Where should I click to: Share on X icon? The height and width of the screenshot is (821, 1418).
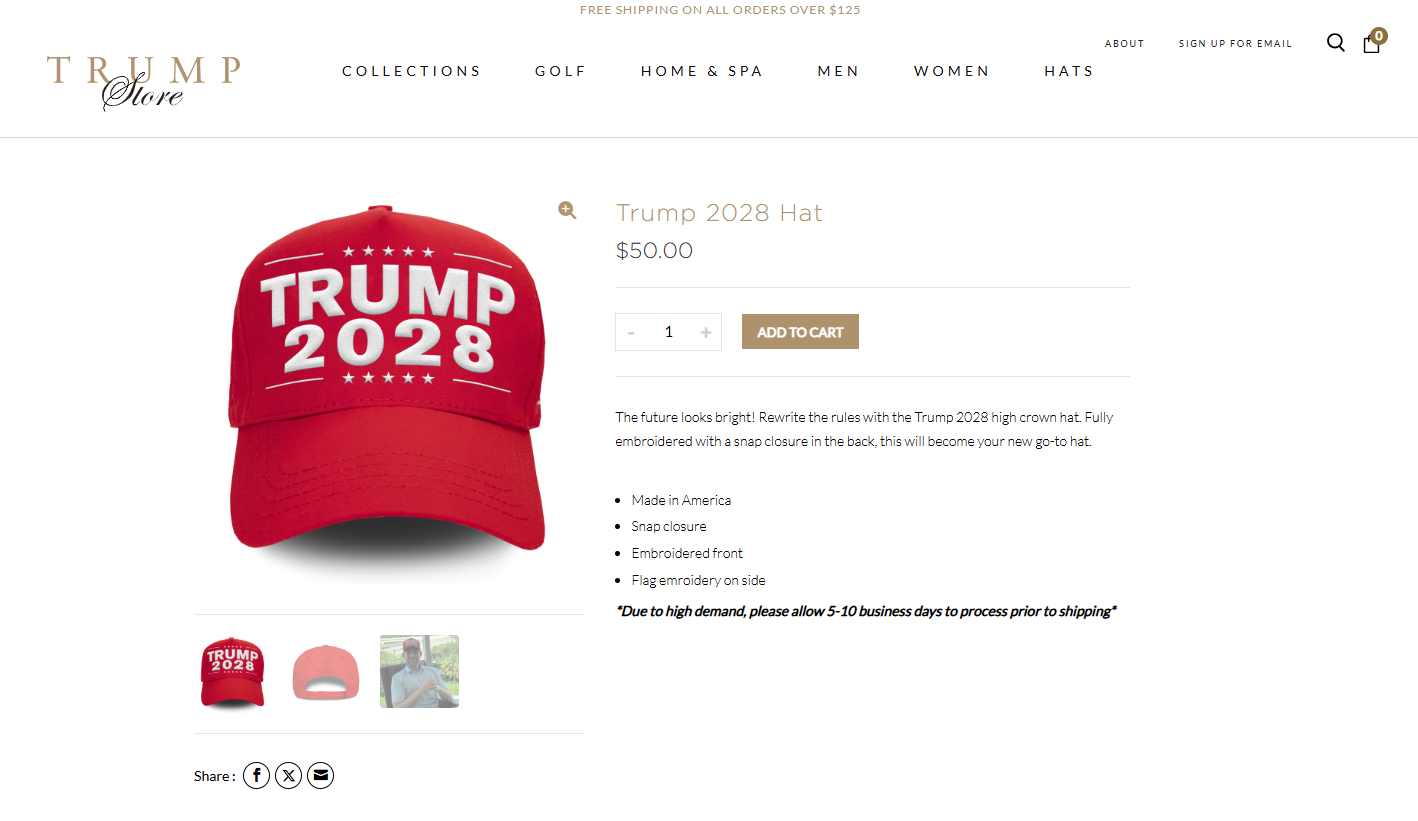coord(288,775)
